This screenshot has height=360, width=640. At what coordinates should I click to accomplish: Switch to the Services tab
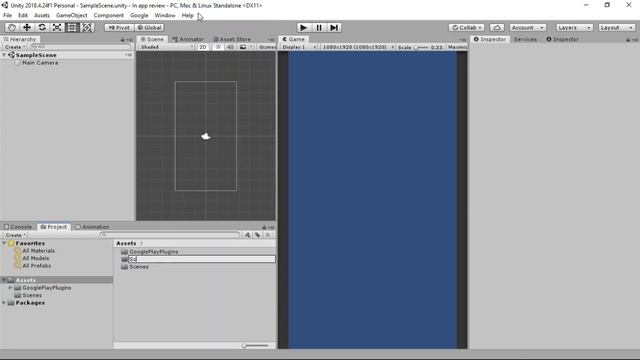click(x=525, y=39)
